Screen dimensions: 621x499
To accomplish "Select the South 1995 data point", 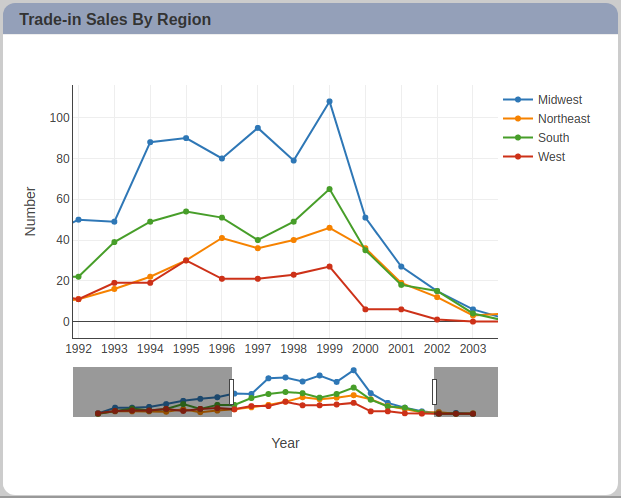I will click(186, 211).
